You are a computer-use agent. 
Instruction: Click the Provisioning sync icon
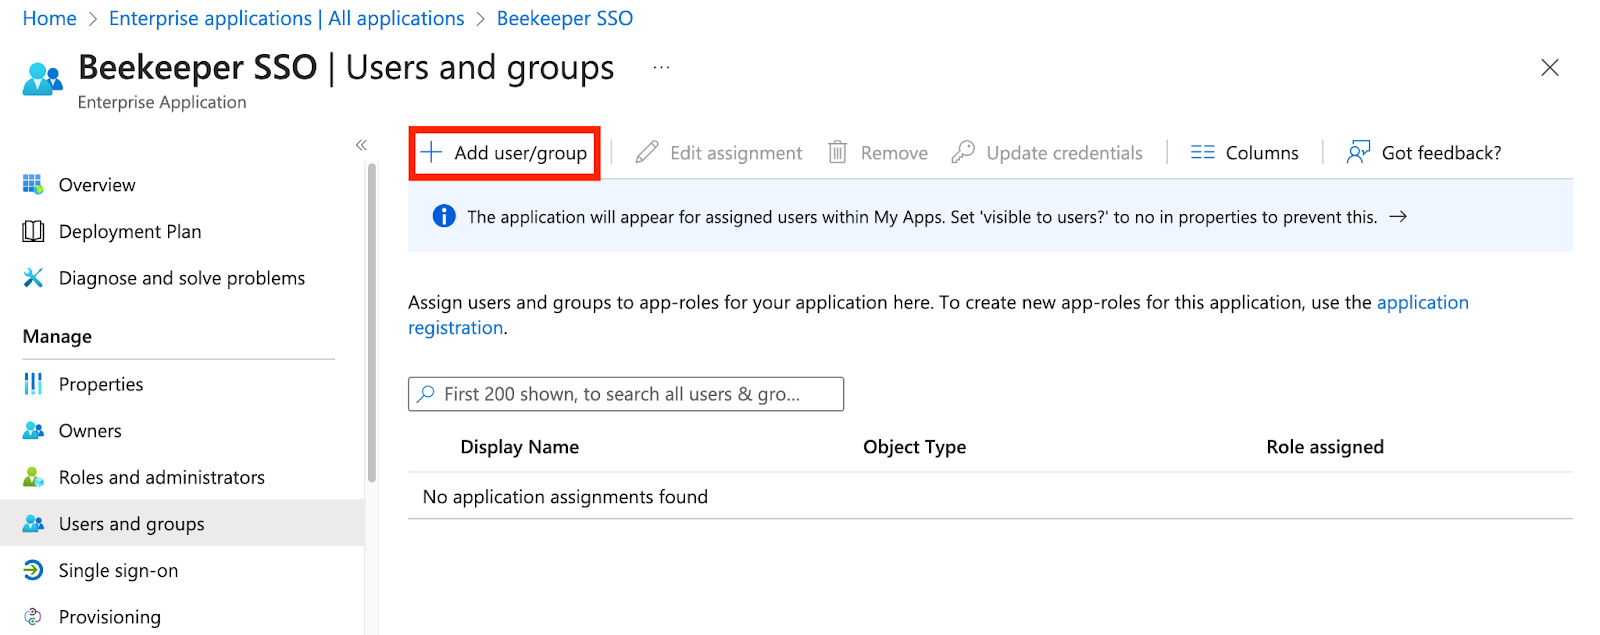pyautogui.click(x=33, y=617)
